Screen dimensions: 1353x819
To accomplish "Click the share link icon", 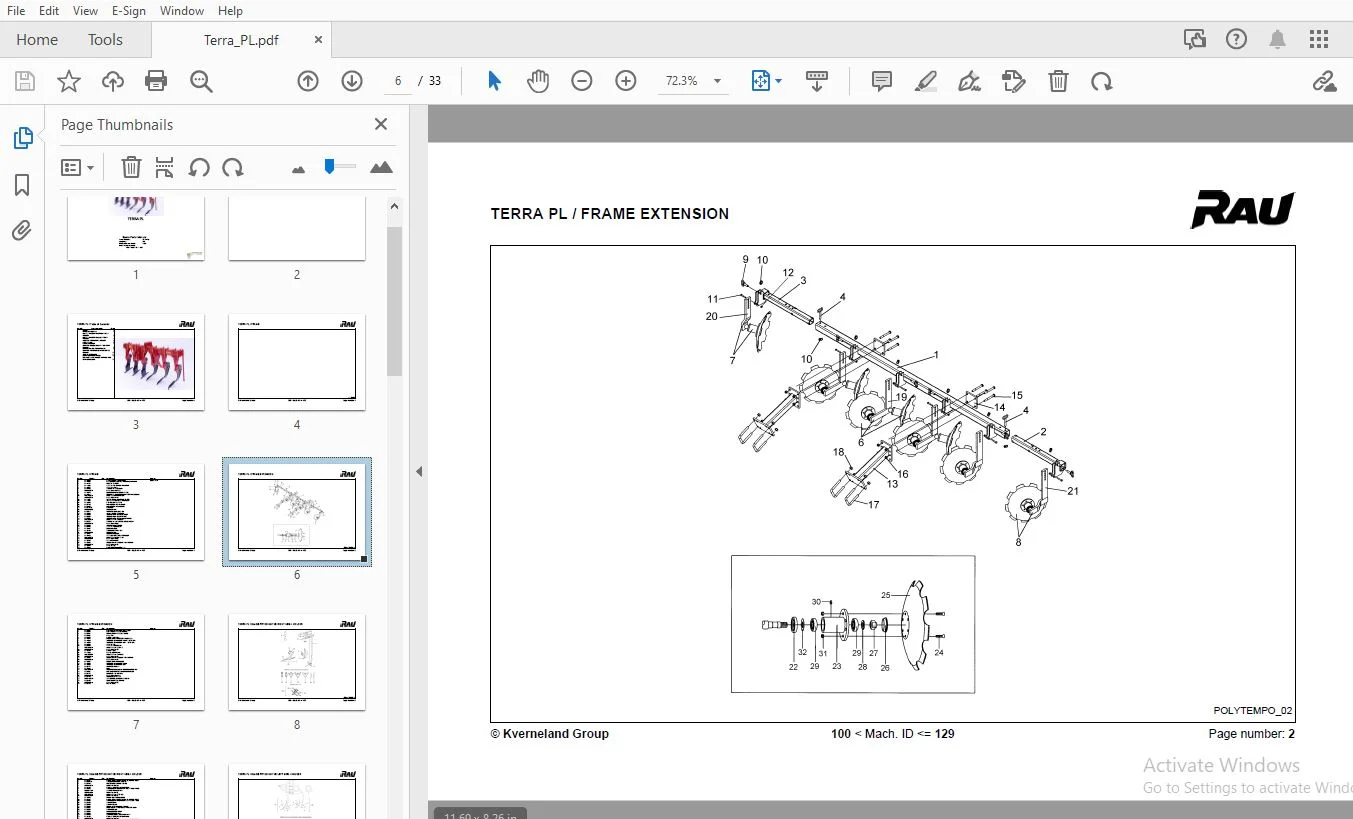I will 1325,81.
